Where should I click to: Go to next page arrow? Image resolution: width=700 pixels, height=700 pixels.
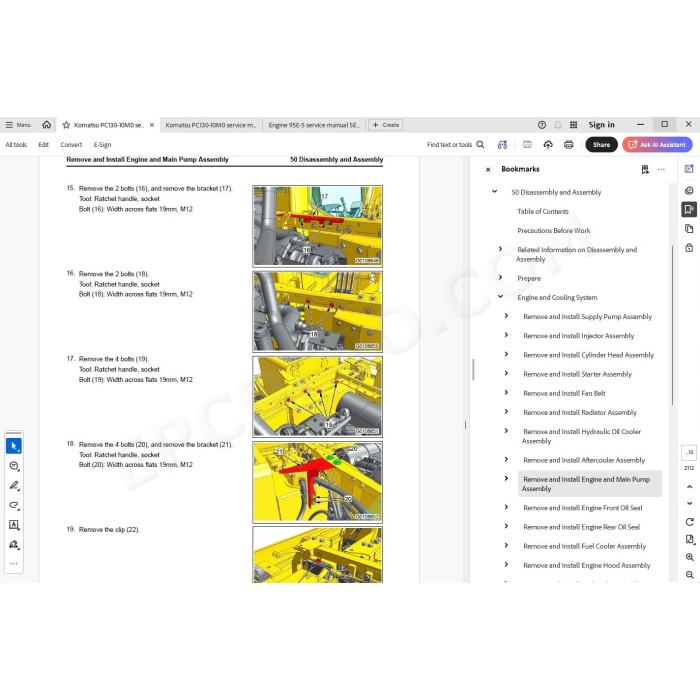pos(690,503)
